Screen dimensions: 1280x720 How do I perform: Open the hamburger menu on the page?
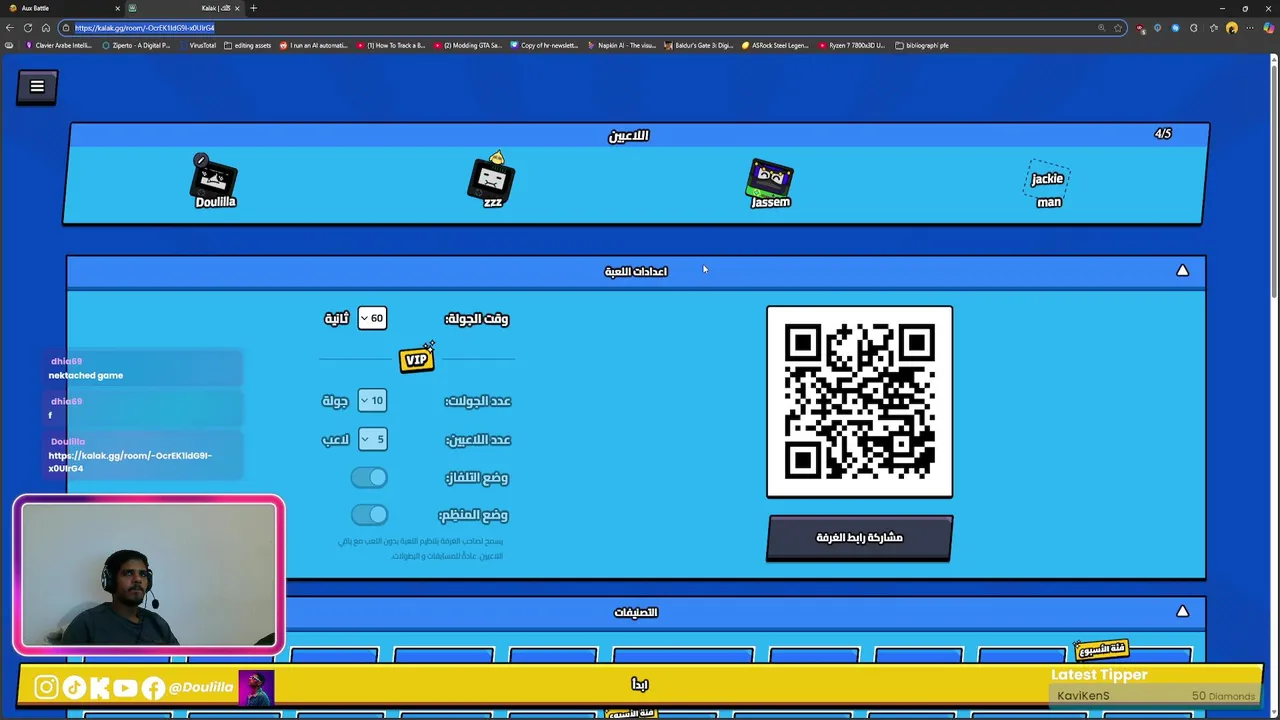(x=37, y=87)
